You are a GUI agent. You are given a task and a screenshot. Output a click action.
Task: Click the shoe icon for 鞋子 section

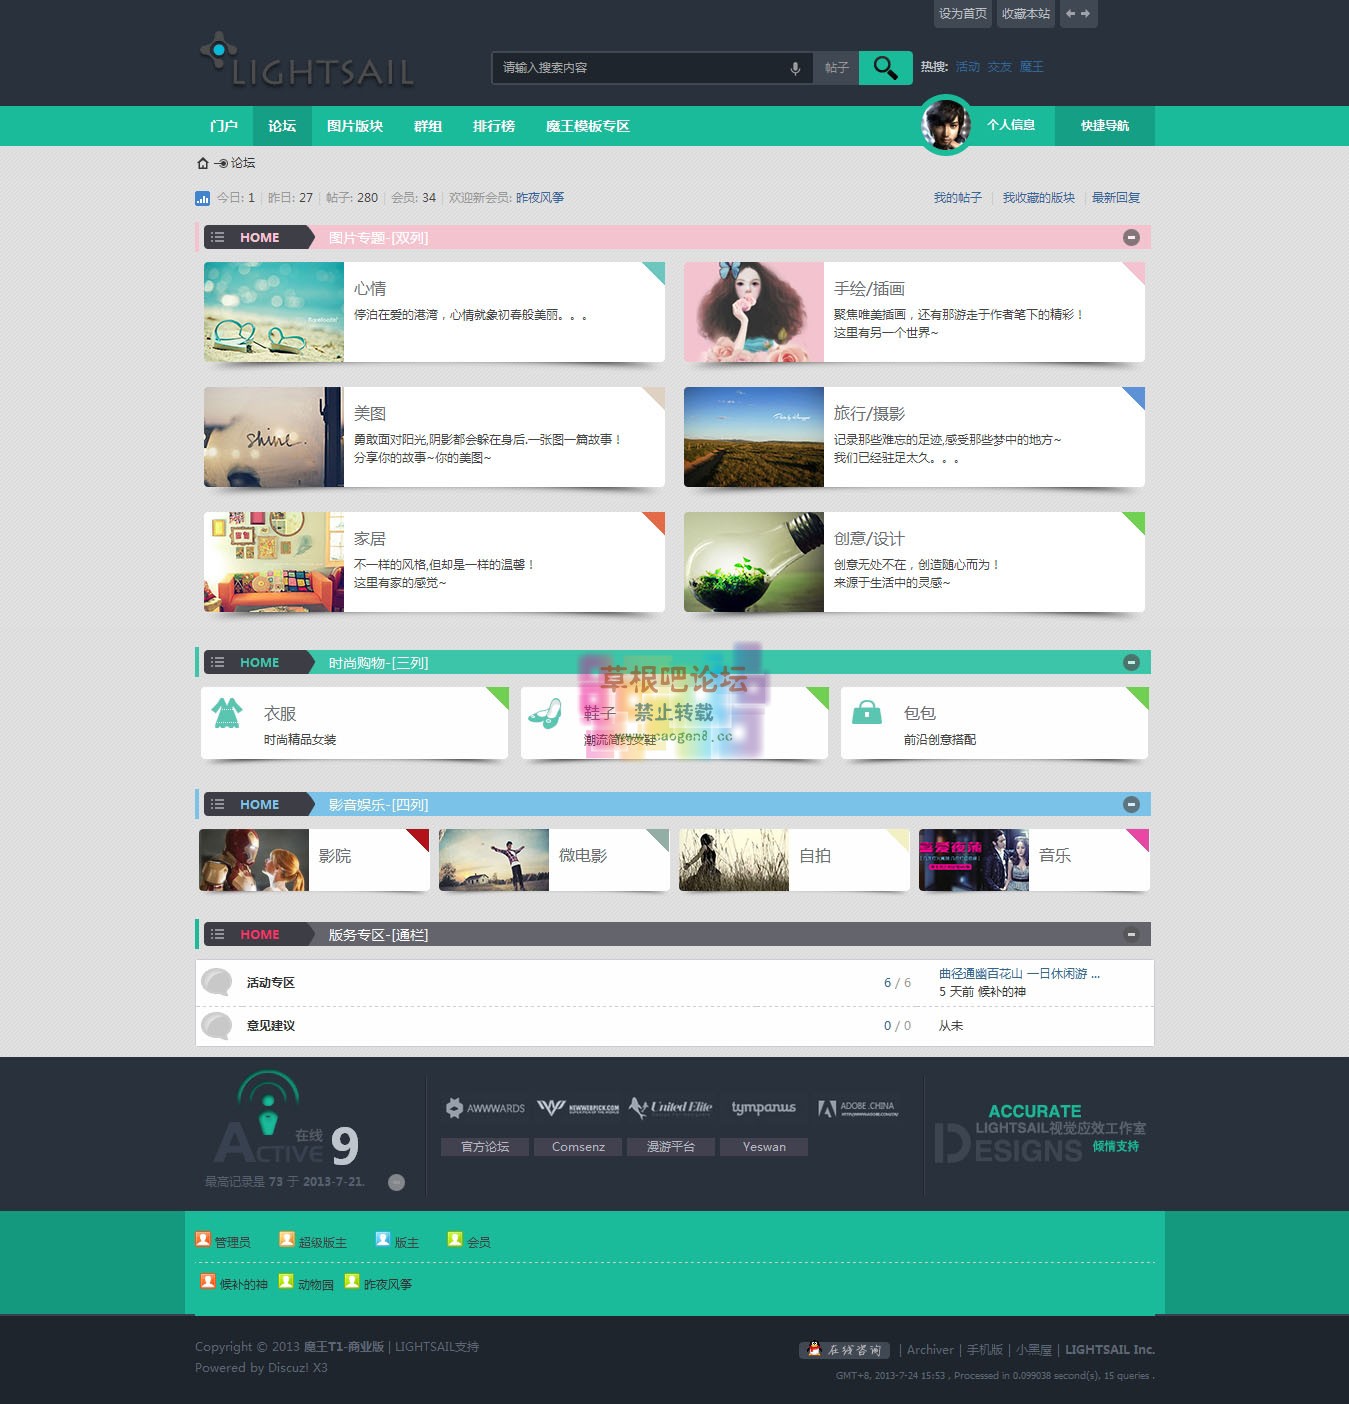point(545,713)
